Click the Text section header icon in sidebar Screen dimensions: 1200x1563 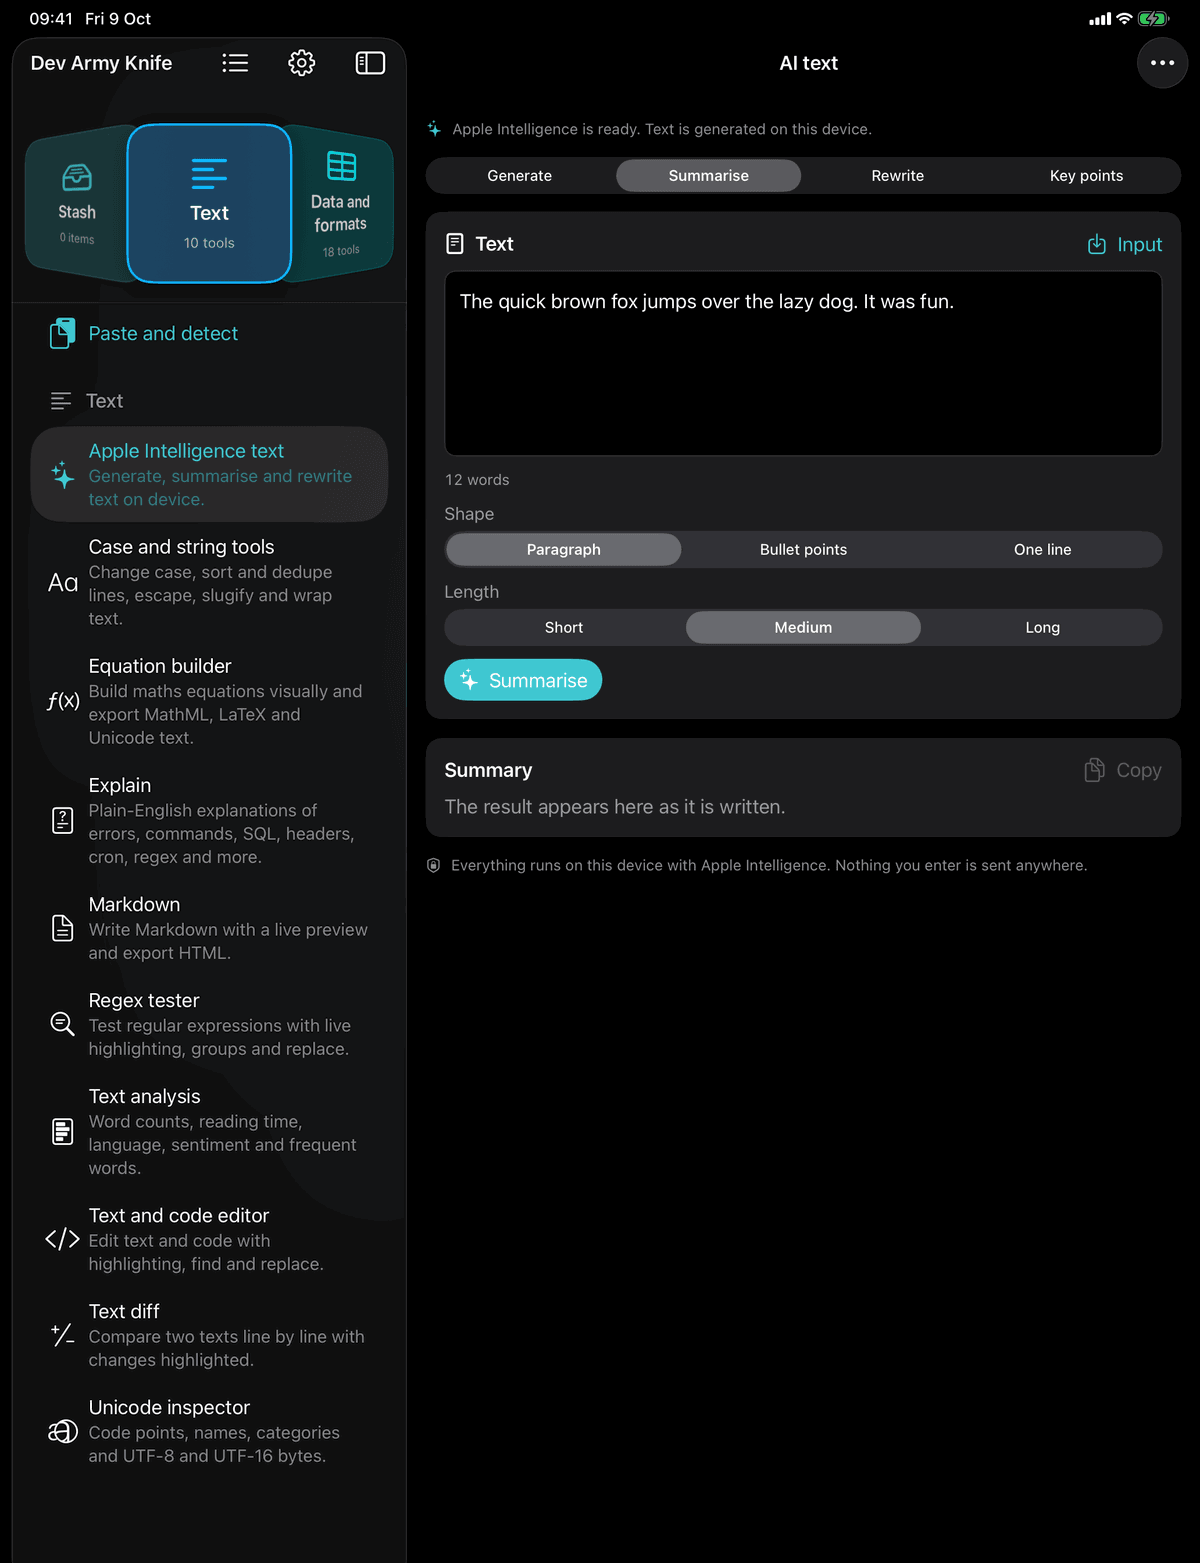61,401
